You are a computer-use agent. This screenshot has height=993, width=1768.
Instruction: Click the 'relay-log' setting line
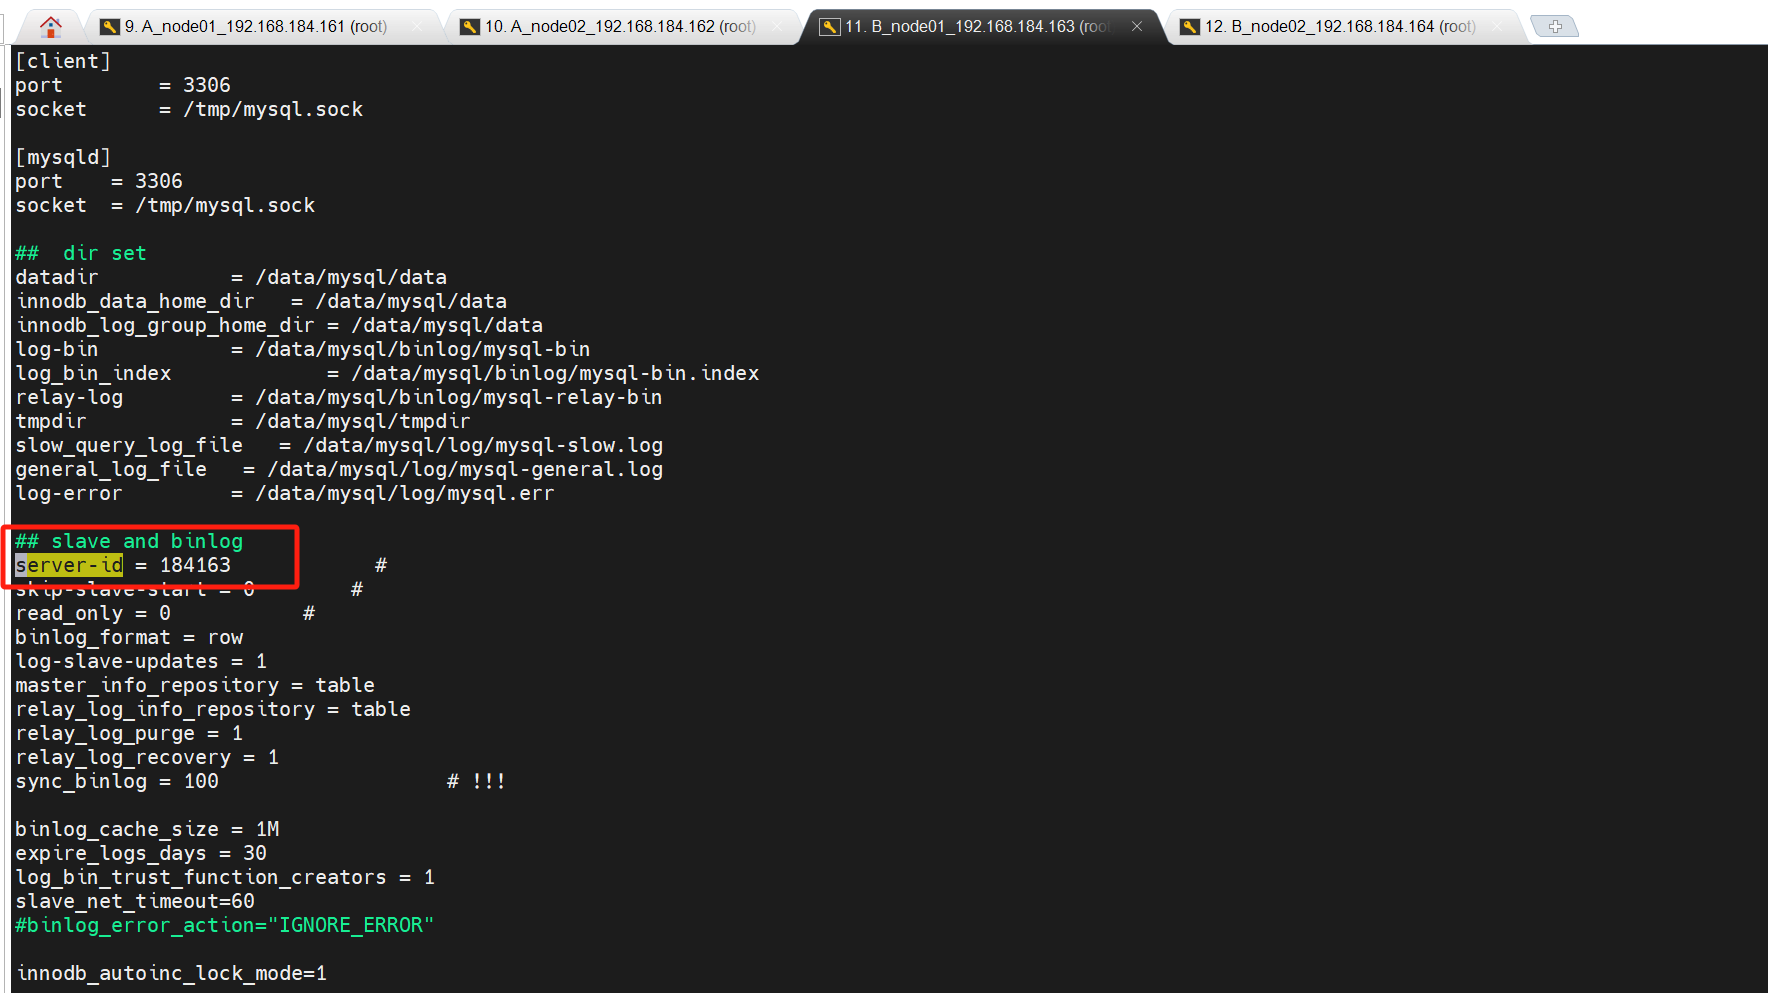[339, 397]
